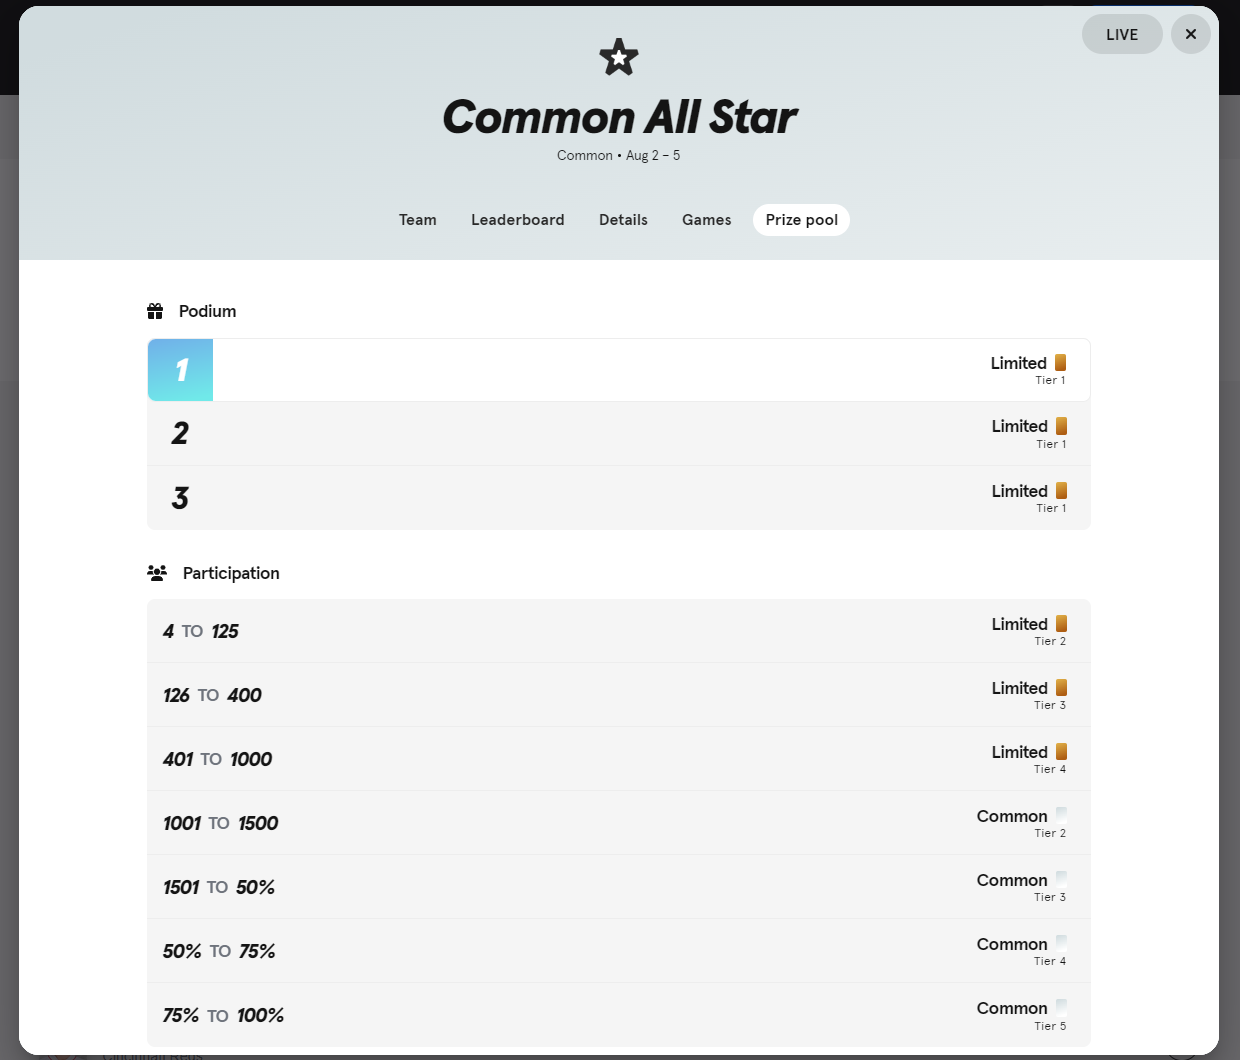
Task: Click the '1501 TO 50%' rank range
Action: [x=219, y=887]
